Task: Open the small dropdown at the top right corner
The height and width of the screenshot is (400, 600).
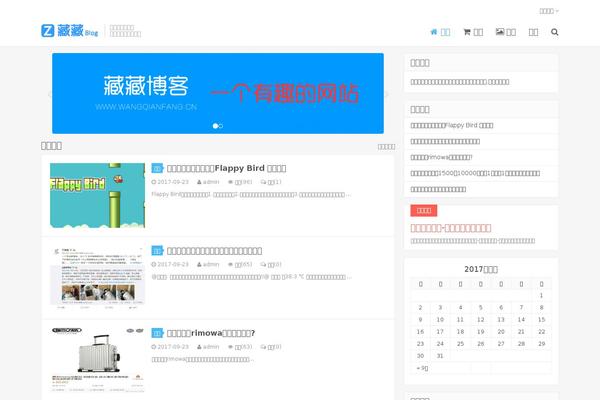Action: point(549,11)
